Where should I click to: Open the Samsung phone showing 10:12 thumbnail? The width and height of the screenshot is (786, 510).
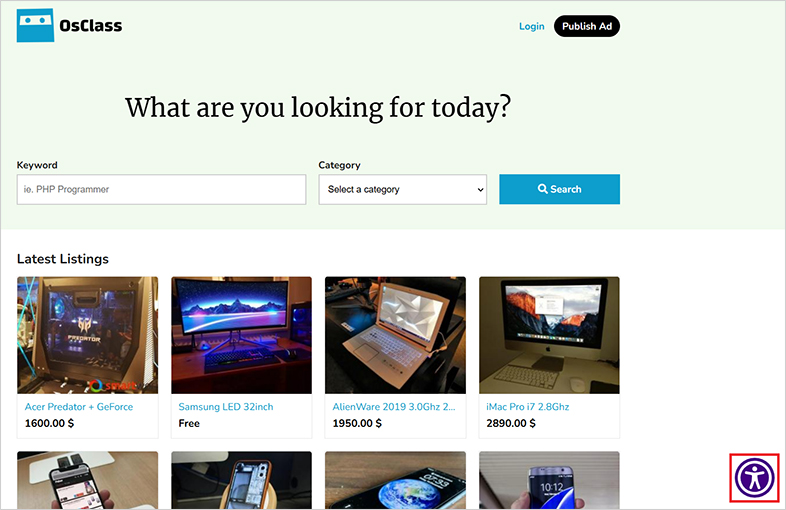pos(549,480)
